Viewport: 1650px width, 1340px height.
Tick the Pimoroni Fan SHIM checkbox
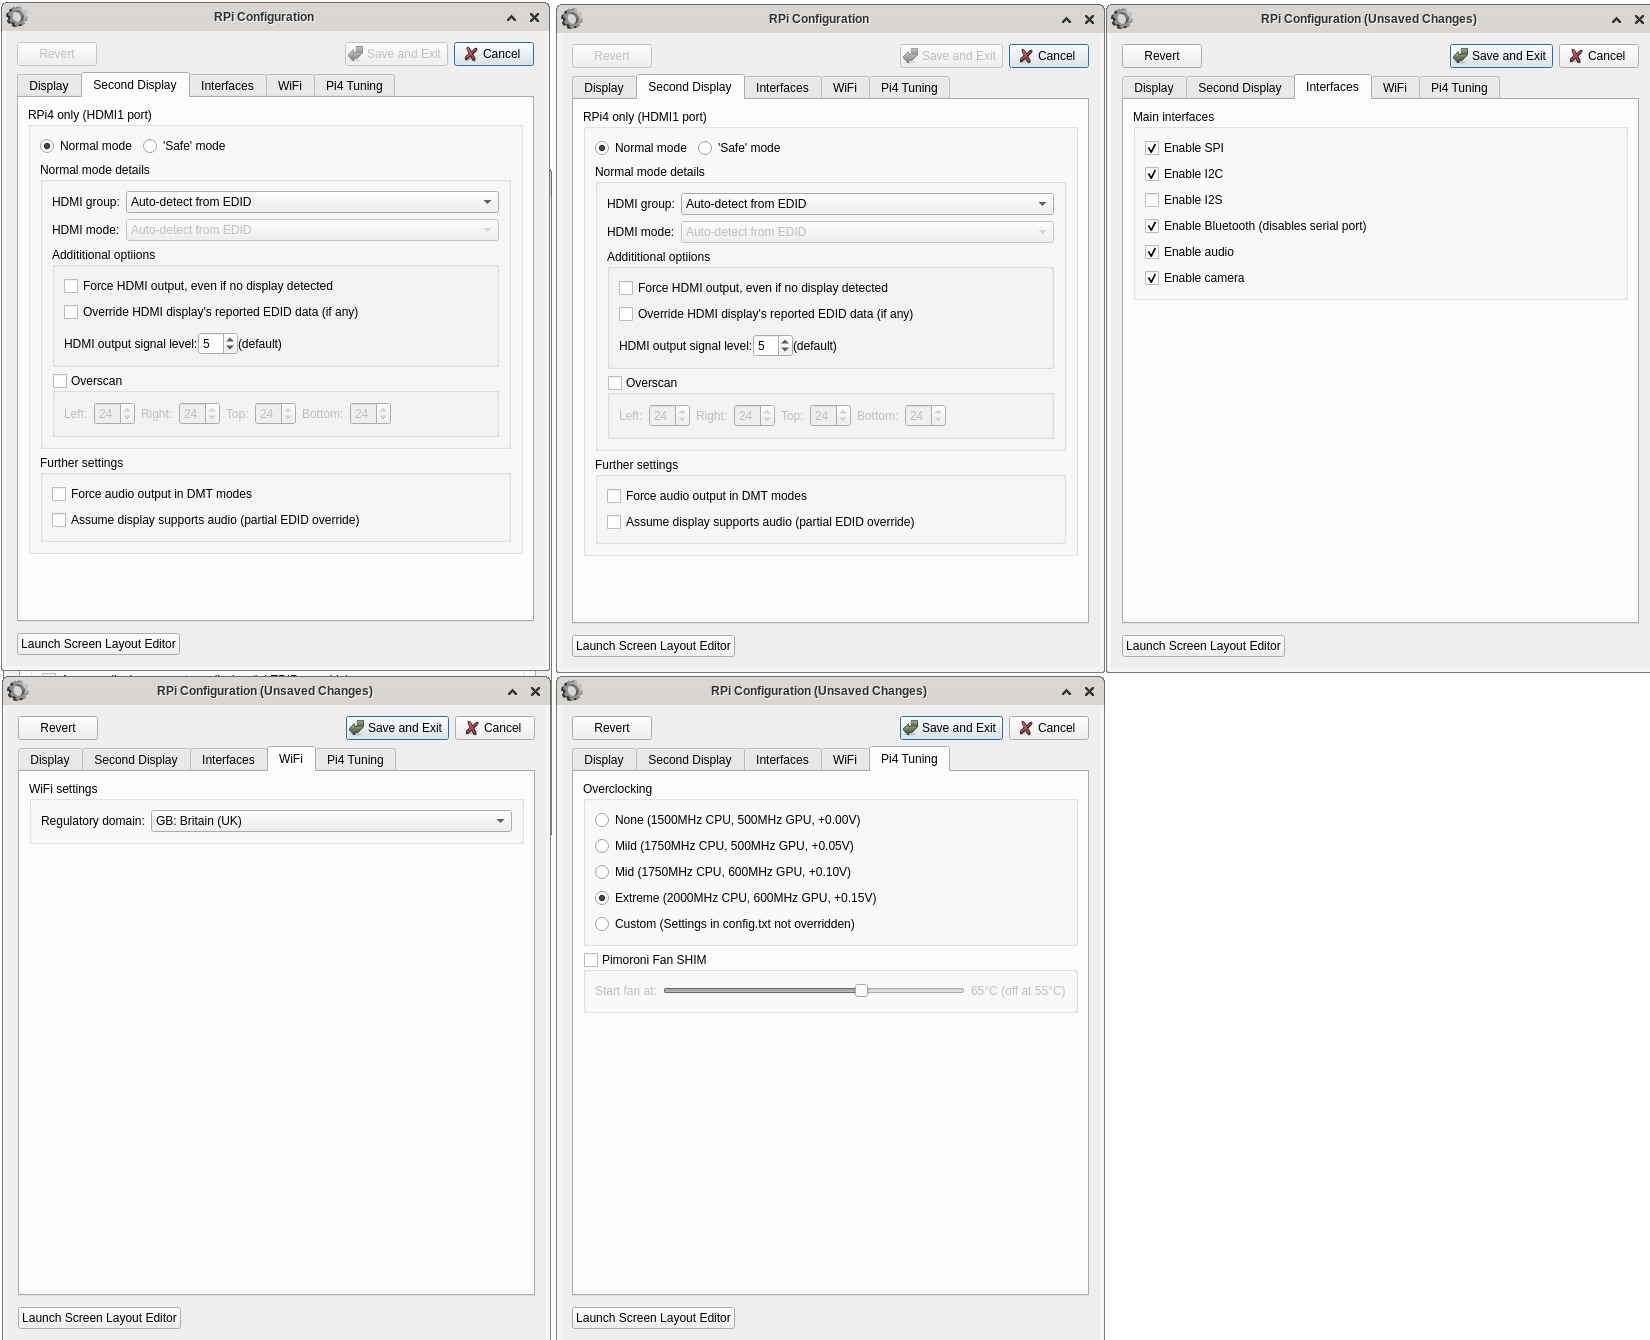[591, 960]
